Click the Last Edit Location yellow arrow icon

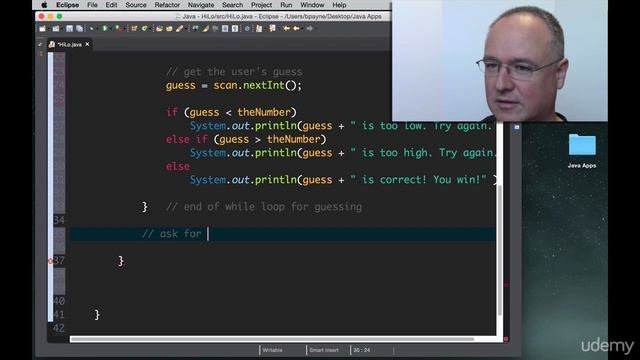point(286,29)
